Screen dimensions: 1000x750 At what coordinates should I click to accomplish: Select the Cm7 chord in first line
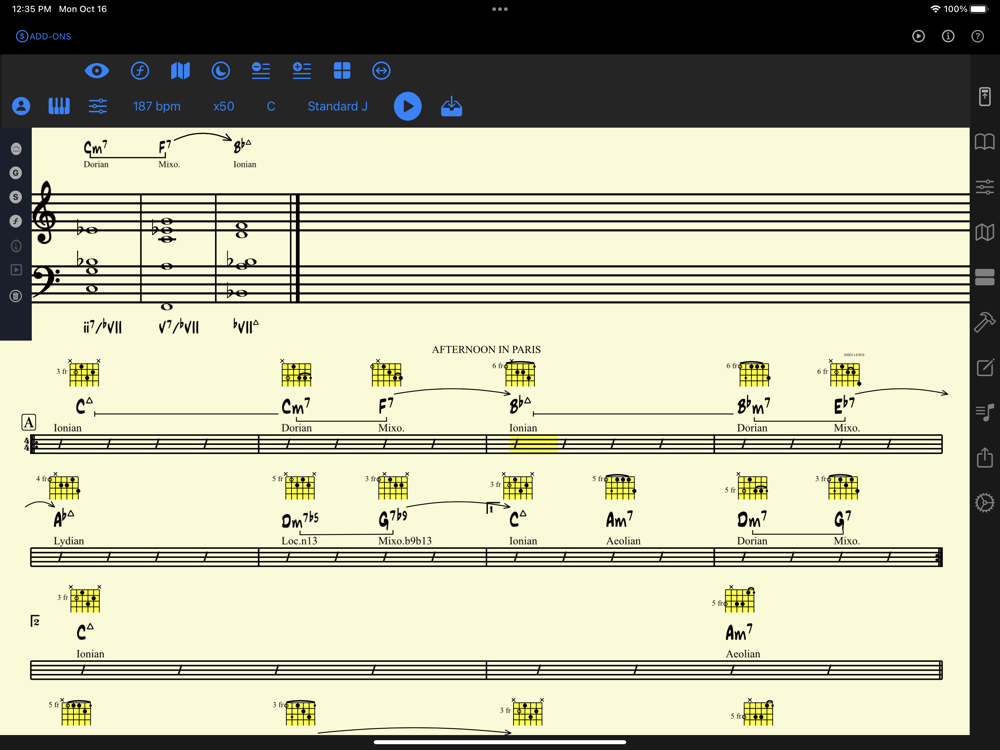[x=296, y=406]
